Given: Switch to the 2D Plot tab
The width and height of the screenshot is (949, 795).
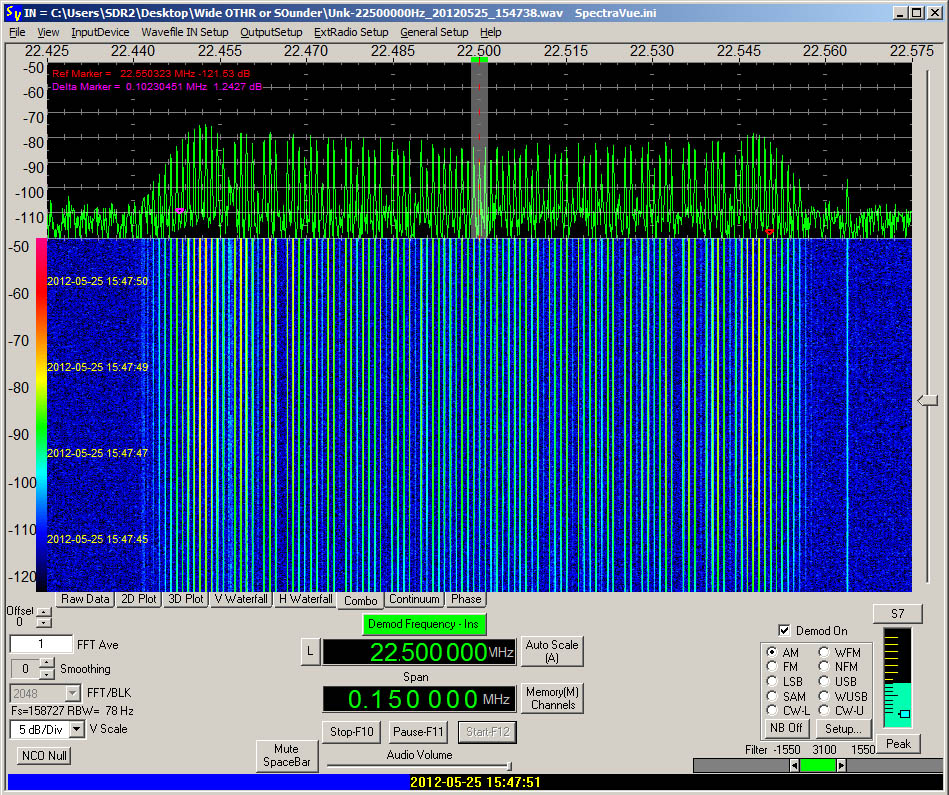Looking at the screenshot, I should pos(139,599).
